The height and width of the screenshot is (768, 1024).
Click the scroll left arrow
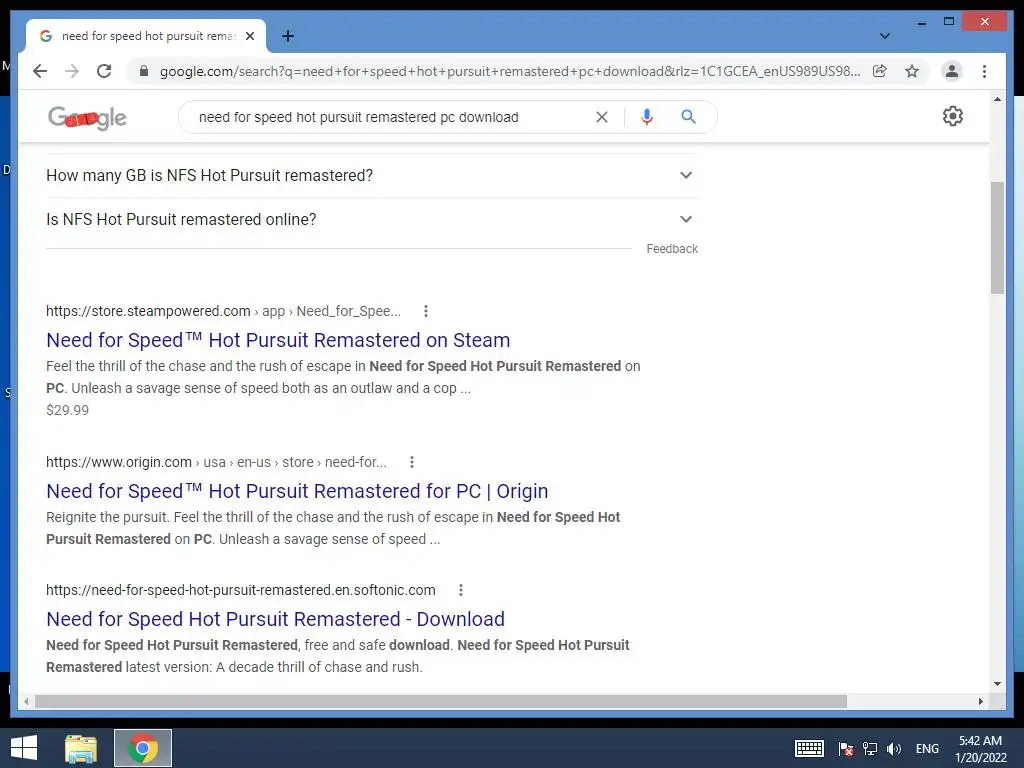click(x=26, y=701)
